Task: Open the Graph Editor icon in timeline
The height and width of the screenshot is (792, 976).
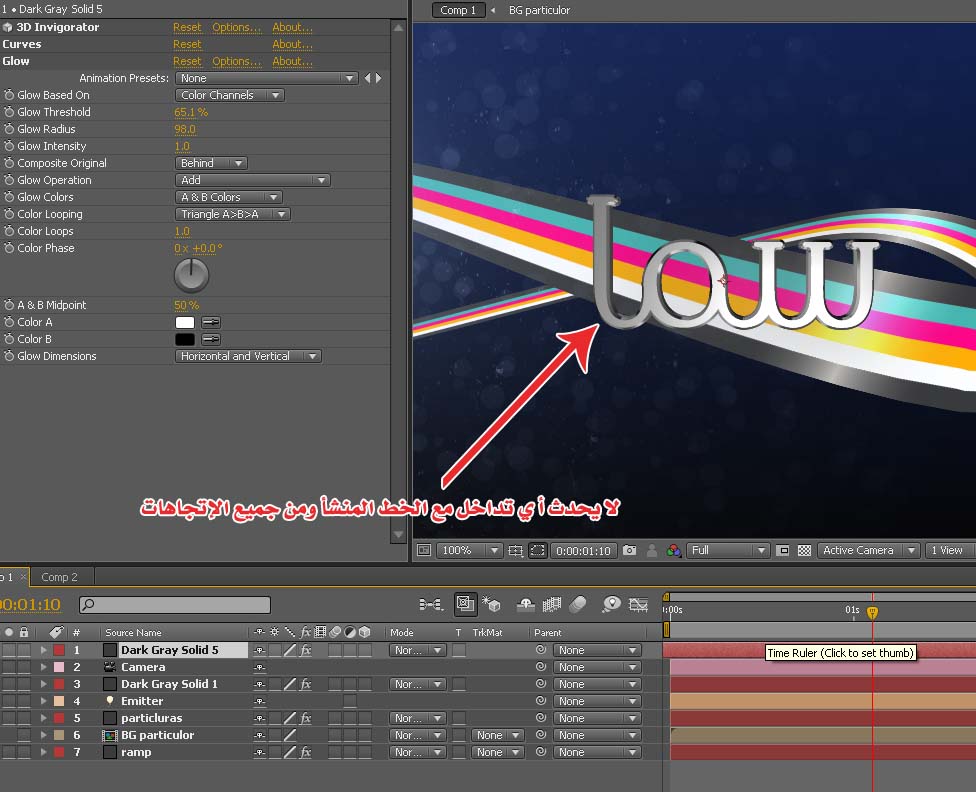Action: coord(638,604)
